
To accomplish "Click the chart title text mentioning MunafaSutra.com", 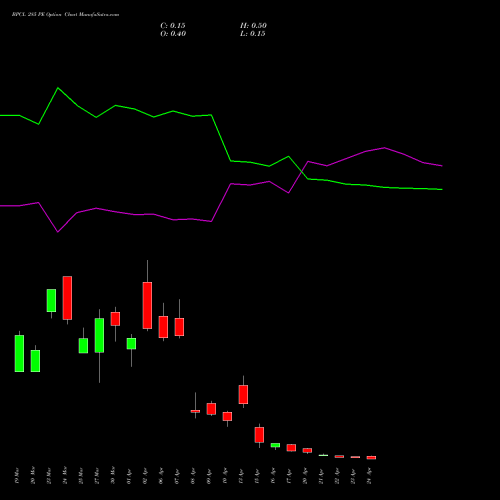I will 65,15.
